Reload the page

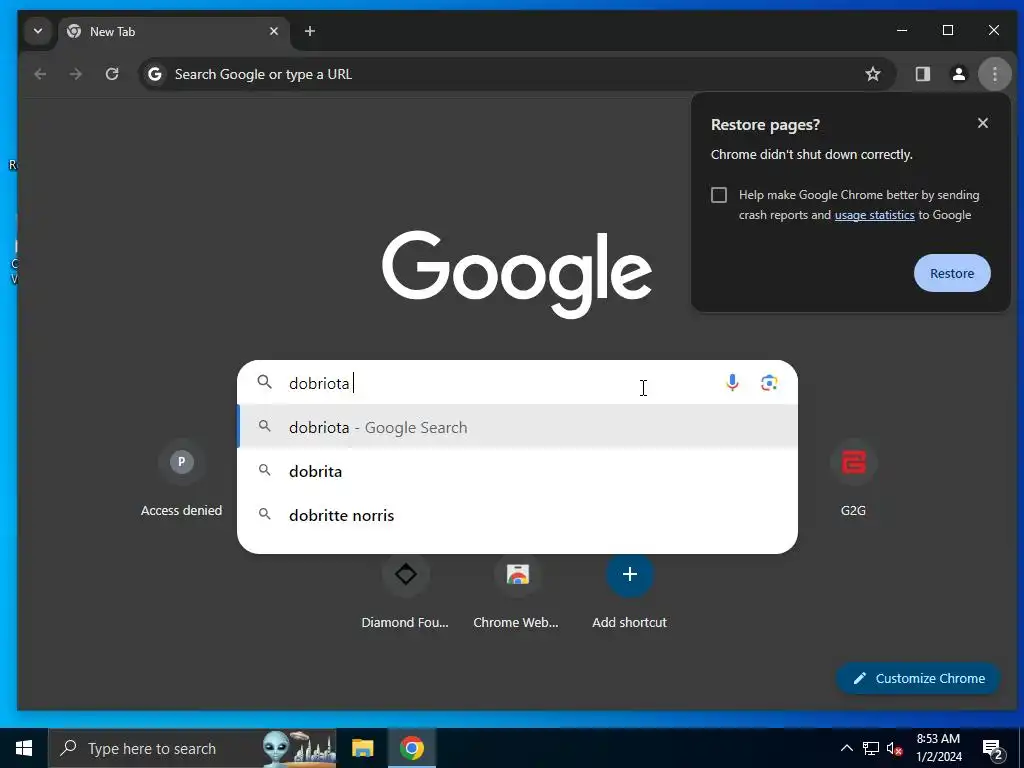(112, 74)
